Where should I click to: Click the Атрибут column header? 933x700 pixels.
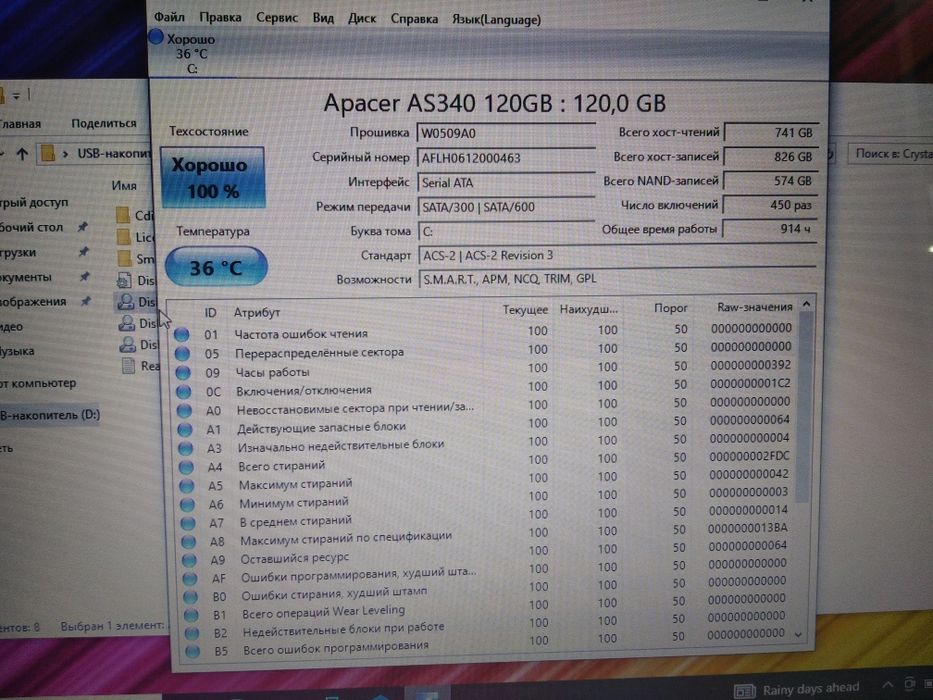point(256,312)
